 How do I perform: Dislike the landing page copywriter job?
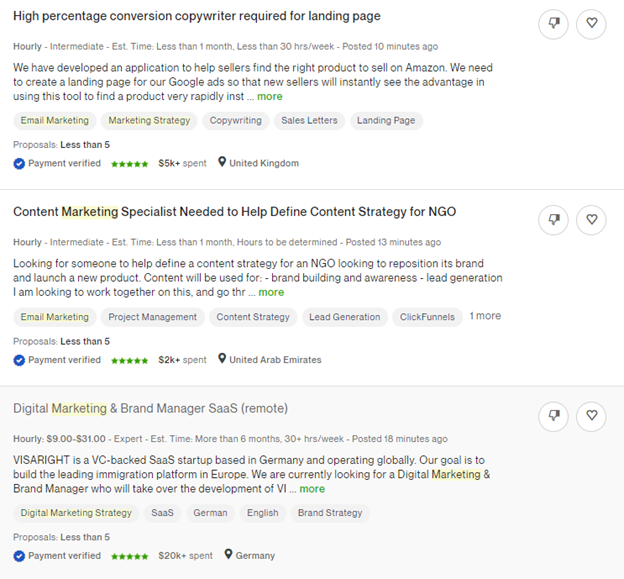553,24
